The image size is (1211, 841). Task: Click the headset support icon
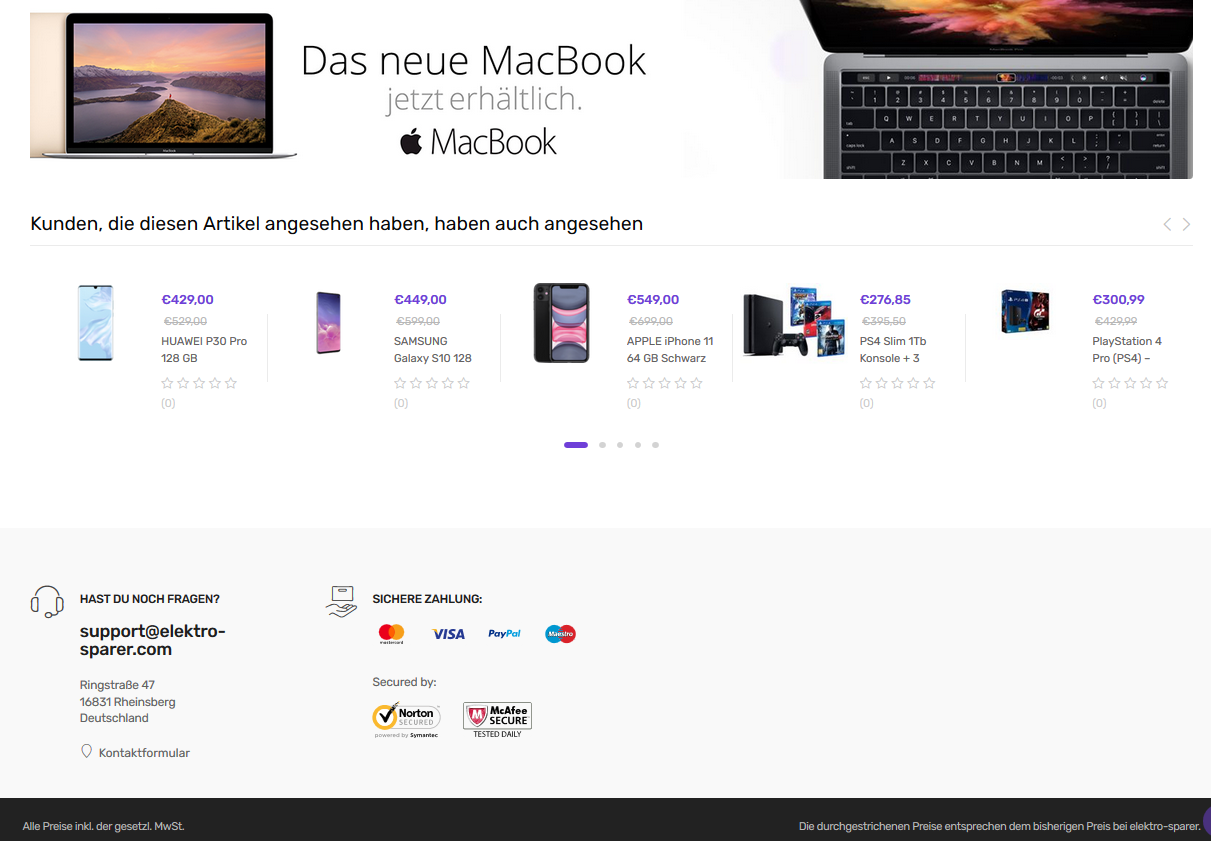click(47, 602)
